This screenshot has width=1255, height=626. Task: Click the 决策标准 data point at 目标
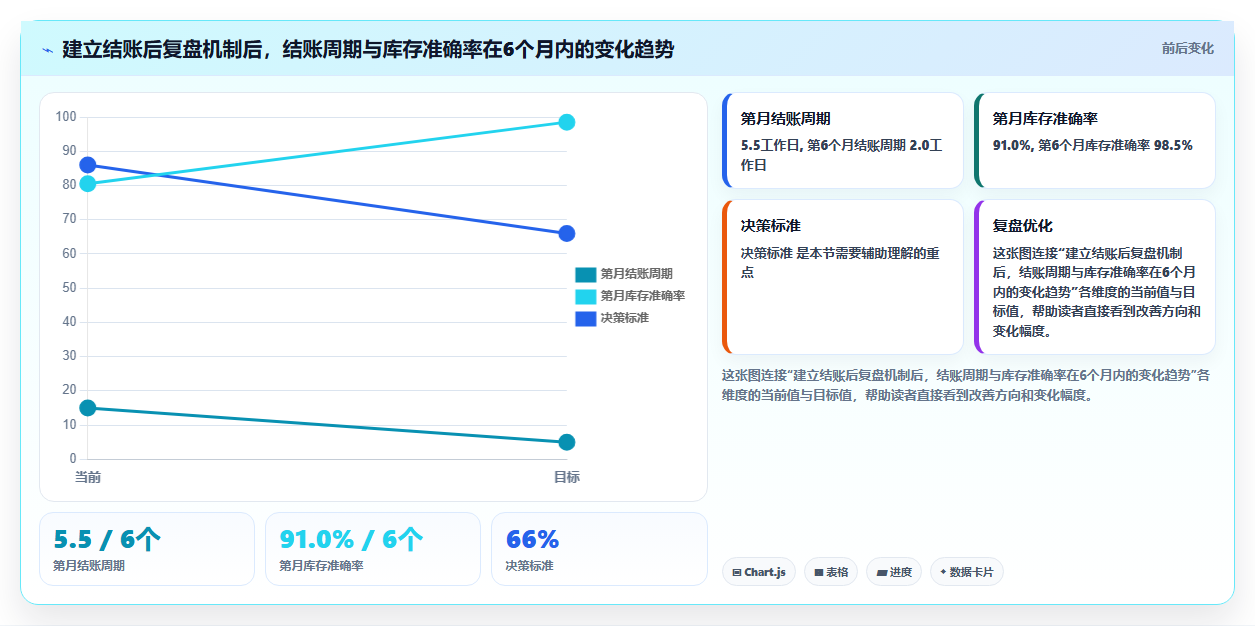(x=567, y=233)
